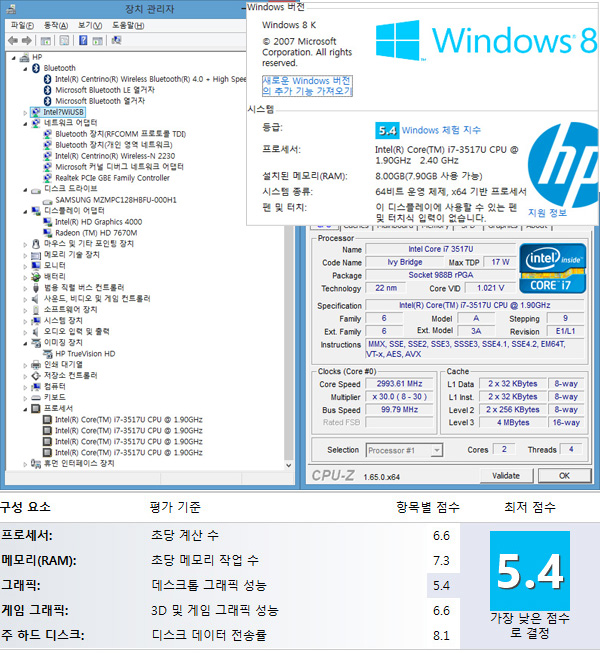Click the 프로세서 category icon
600x653 pixels.
click(x=36, y=409)
